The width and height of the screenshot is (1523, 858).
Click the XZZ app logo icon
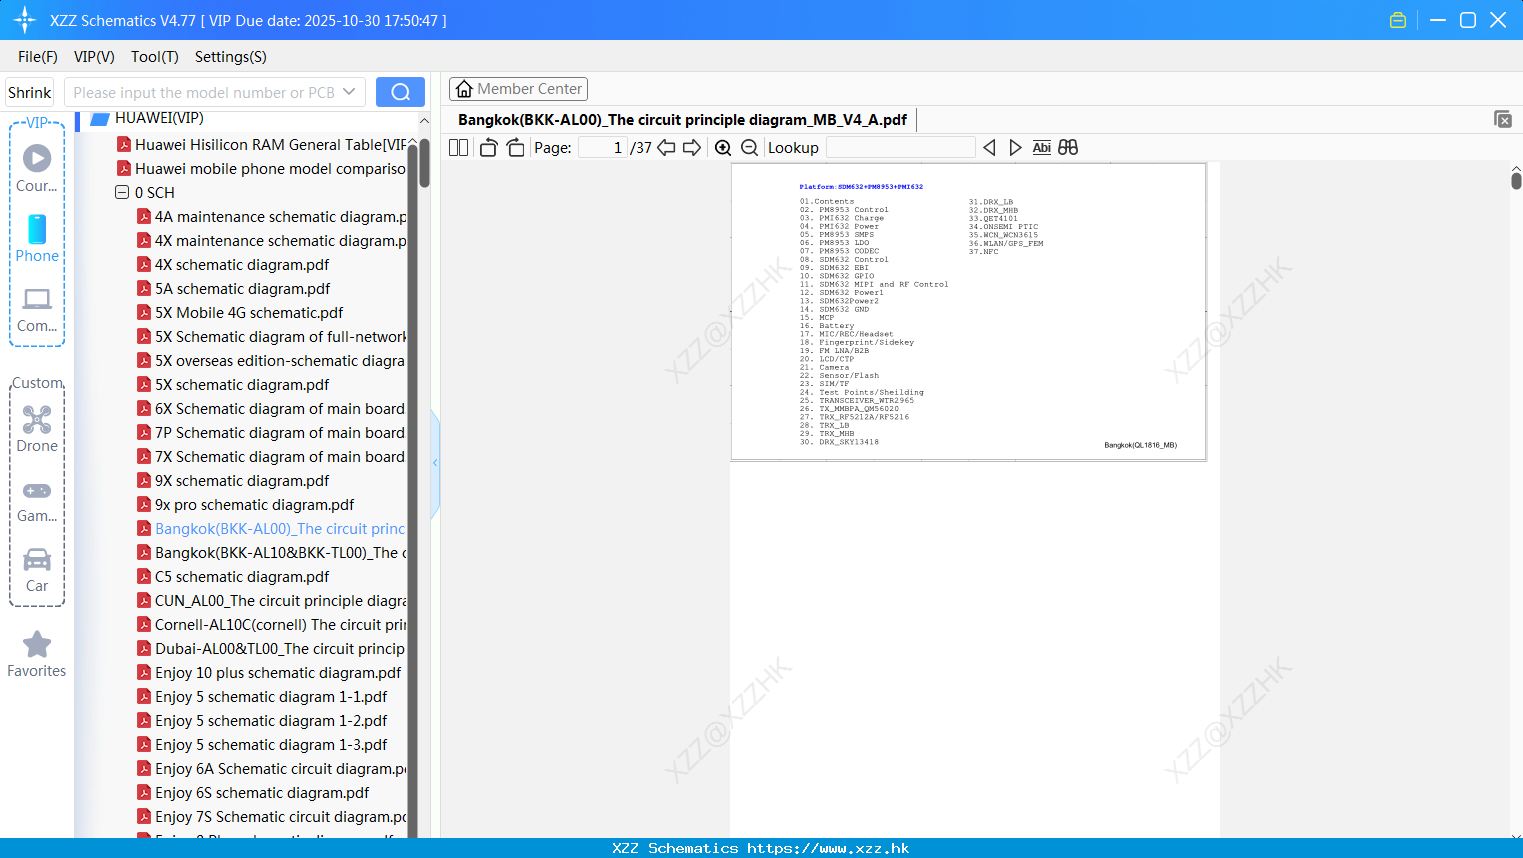(25, 20)
